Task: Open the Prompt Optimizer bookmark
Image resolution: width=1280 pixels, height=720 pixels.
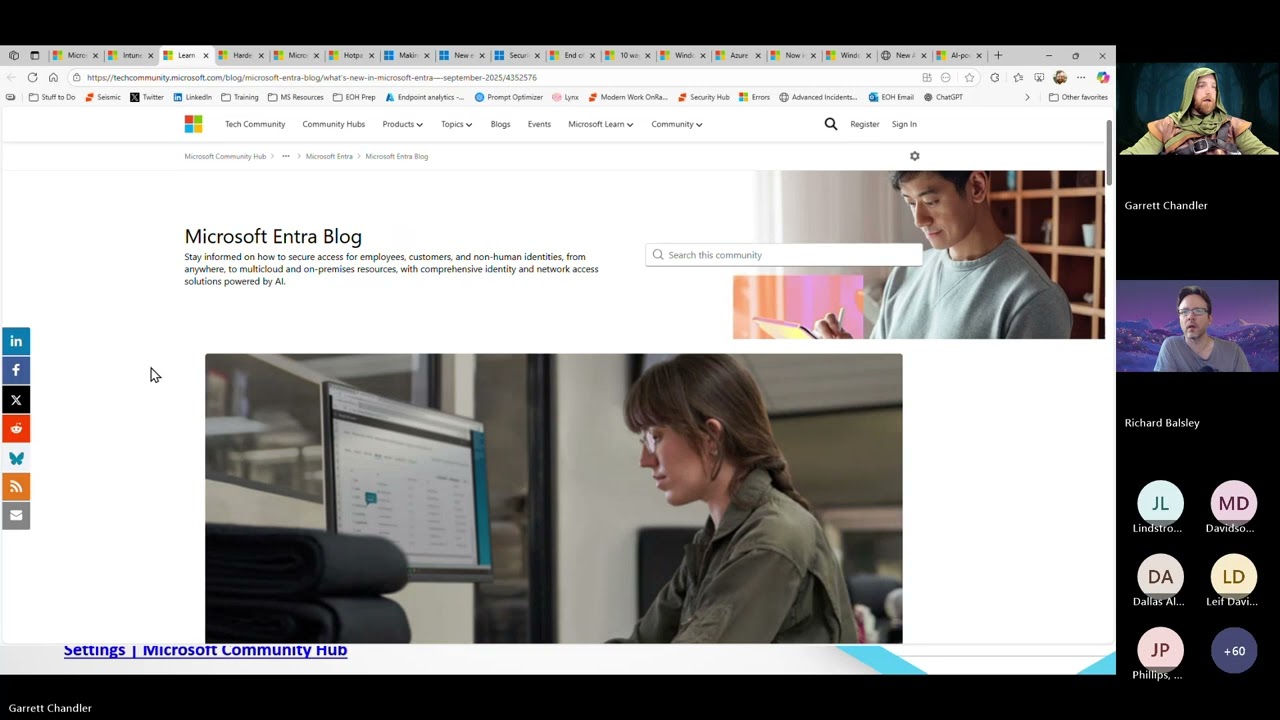Action: coord(509,97)
